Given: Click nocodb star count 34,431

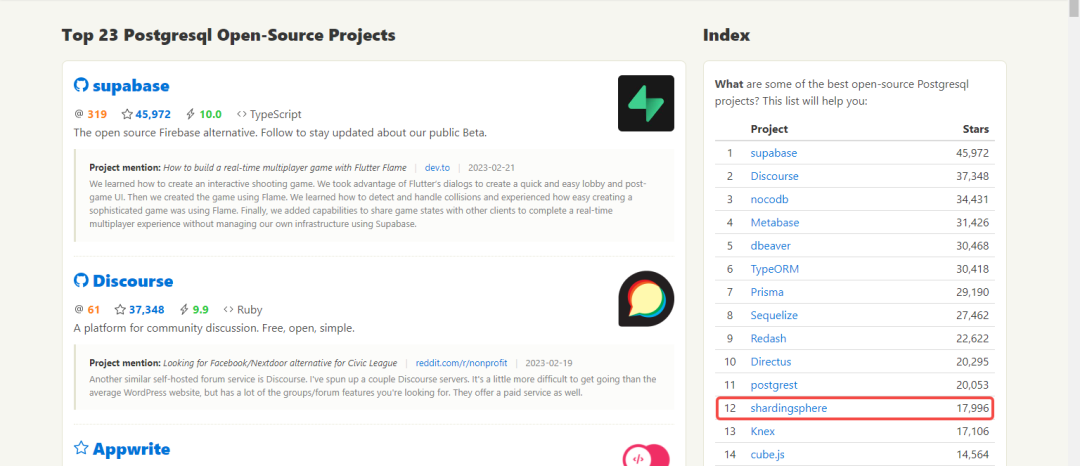Looking at the screenshot, I should [972, 200].
